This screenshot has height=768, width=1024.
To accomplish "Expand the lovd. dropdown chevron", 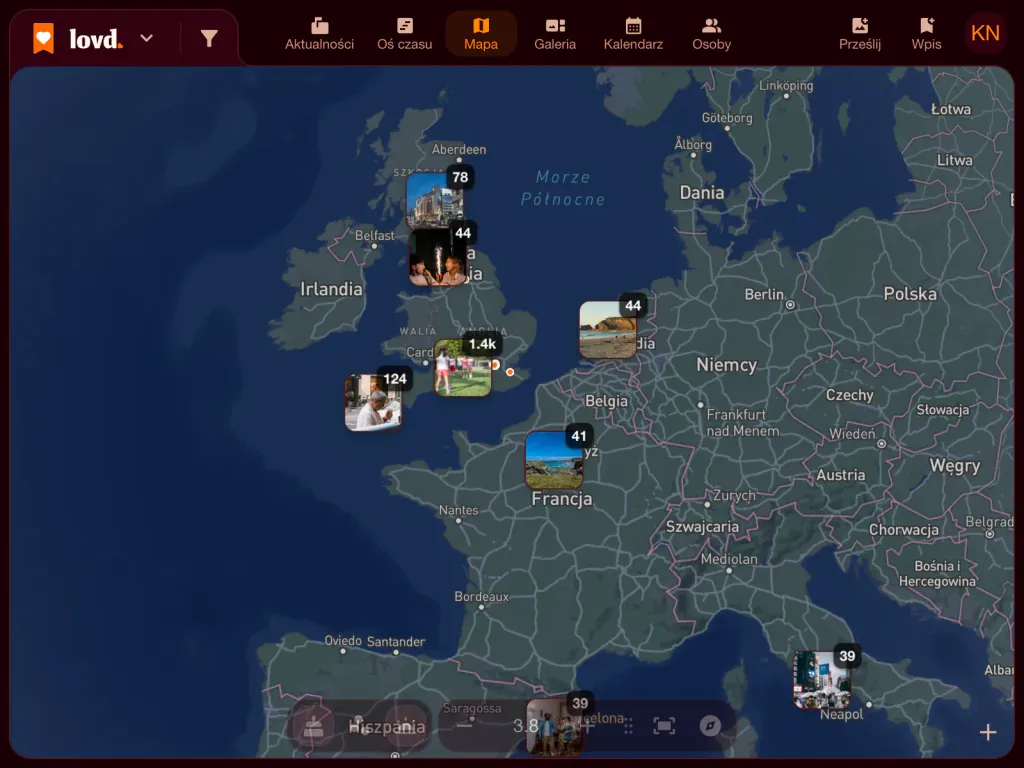I will click(x=147, y=39).
